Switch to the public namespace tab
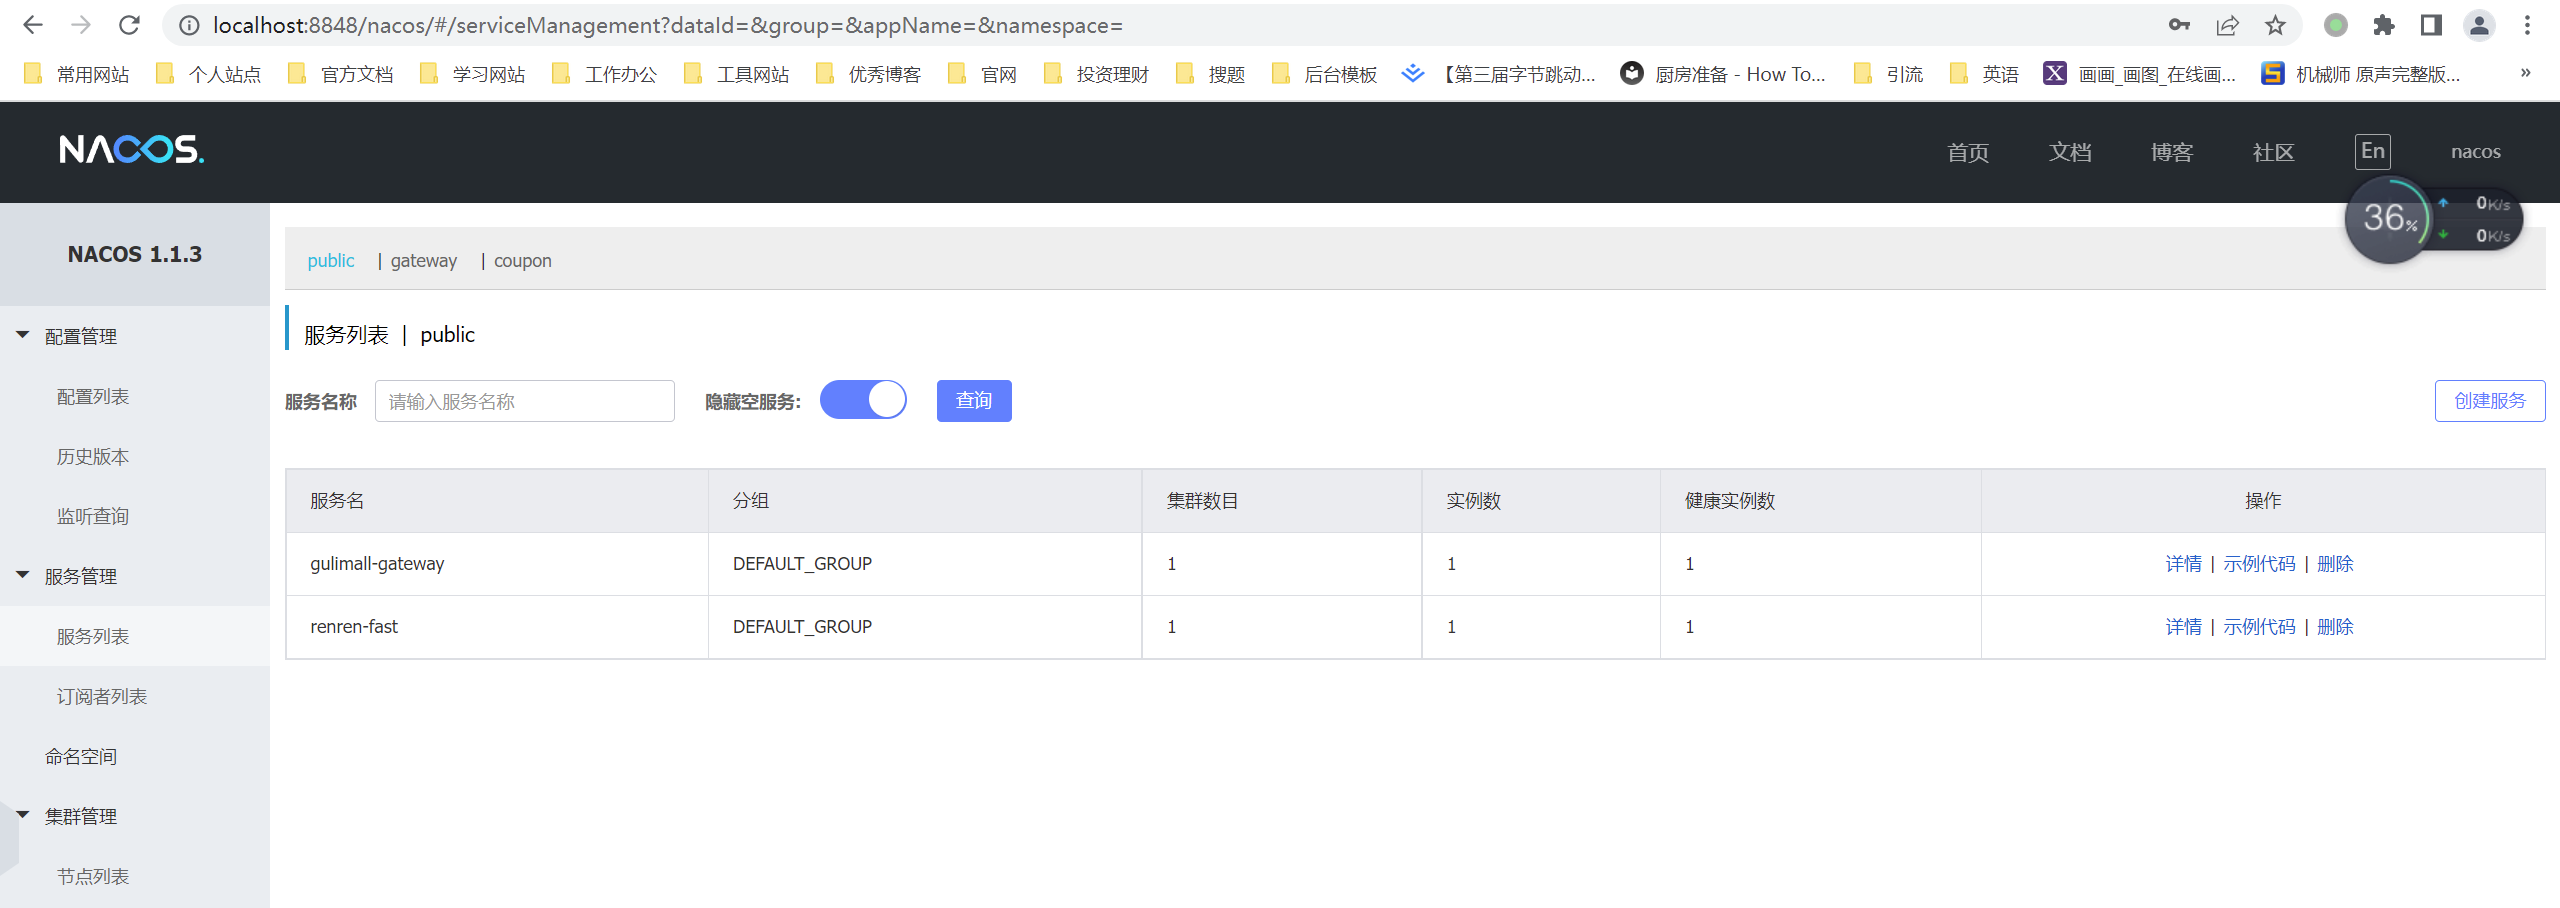The width and height of the screenshot is (2560, 908). point(331,260)
